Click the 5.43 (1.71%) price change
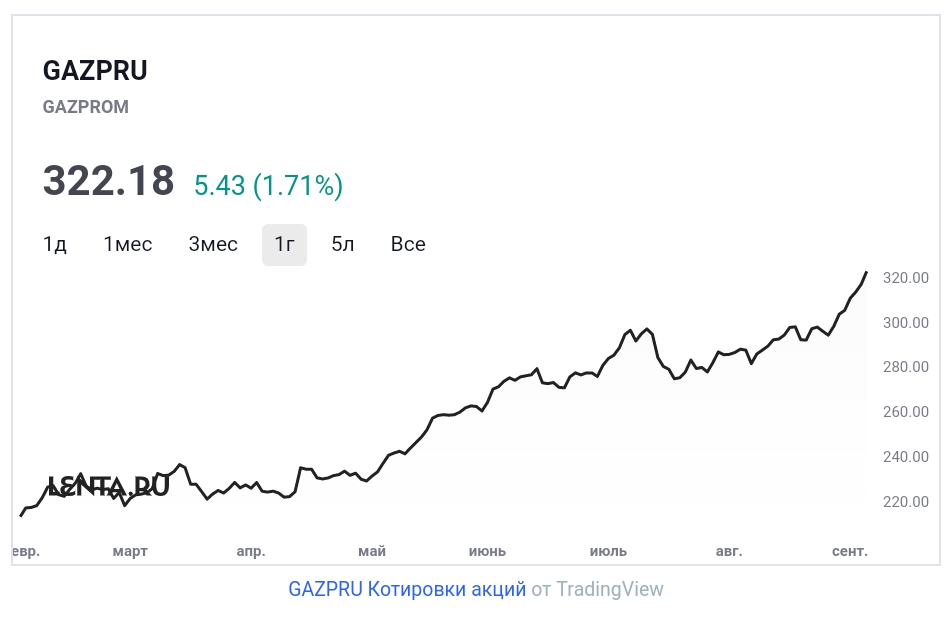Screen dimensions: 951x625 tap(268, 185)
